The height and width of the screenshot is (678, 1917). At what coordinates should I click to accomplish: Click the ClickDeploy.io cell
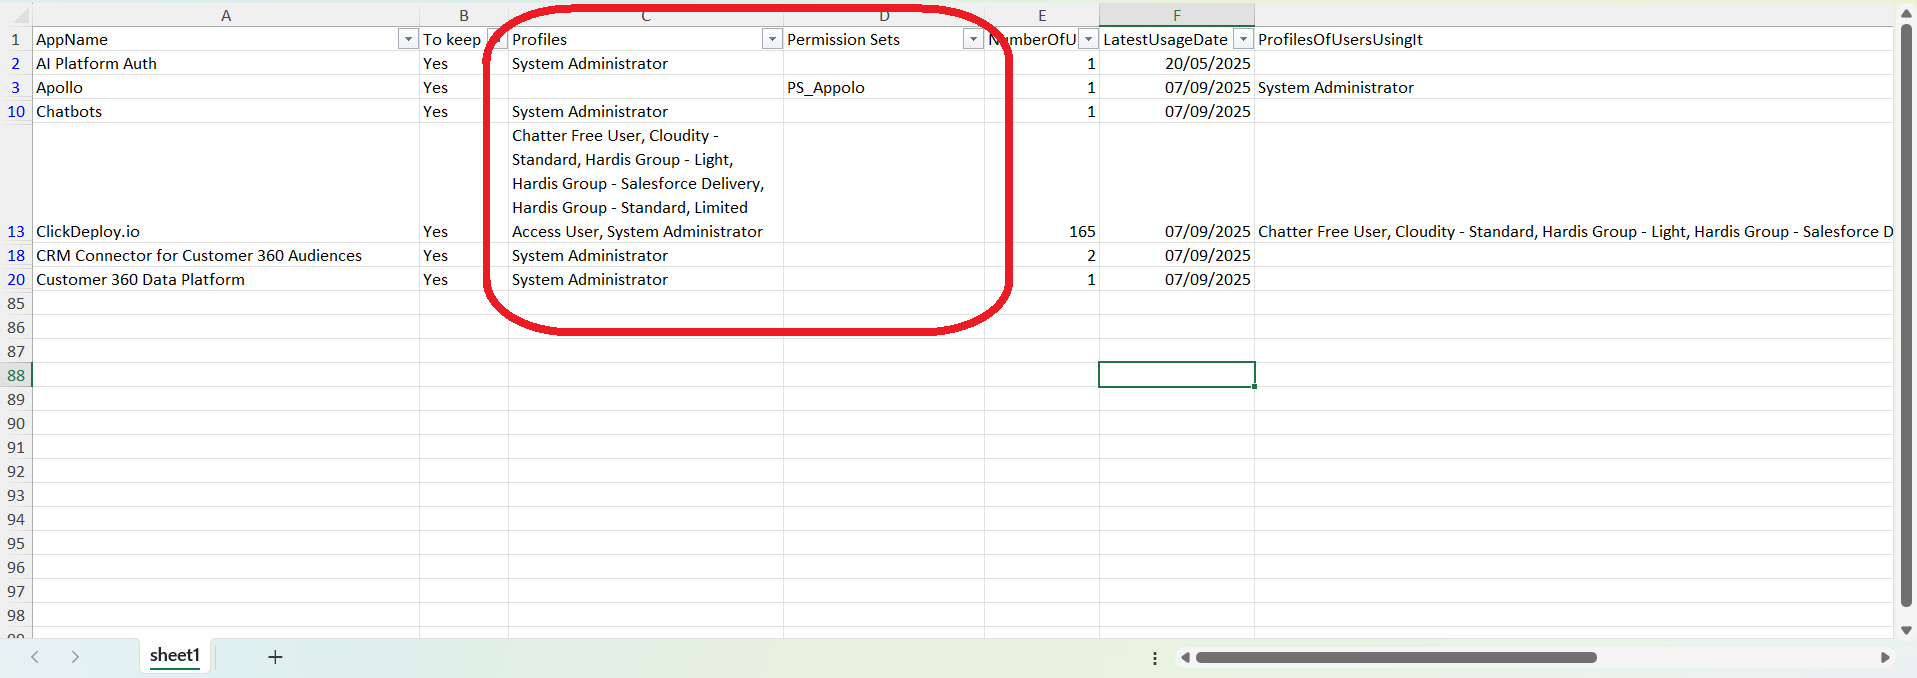coord(226,231)
